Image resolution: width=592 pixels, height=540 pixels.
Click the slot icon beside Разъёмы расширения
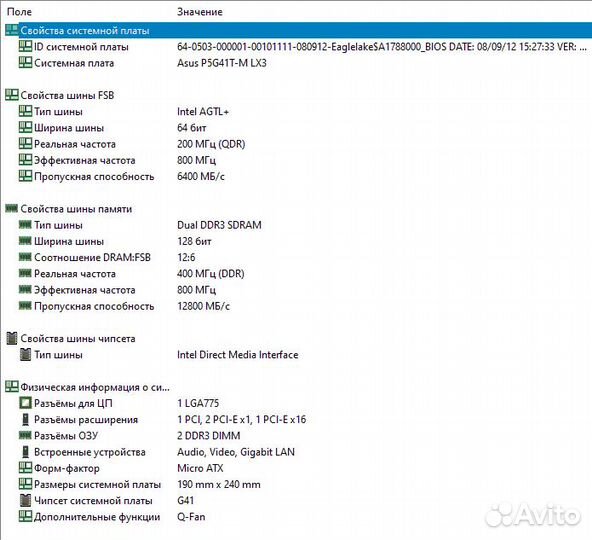pos(25,419)
